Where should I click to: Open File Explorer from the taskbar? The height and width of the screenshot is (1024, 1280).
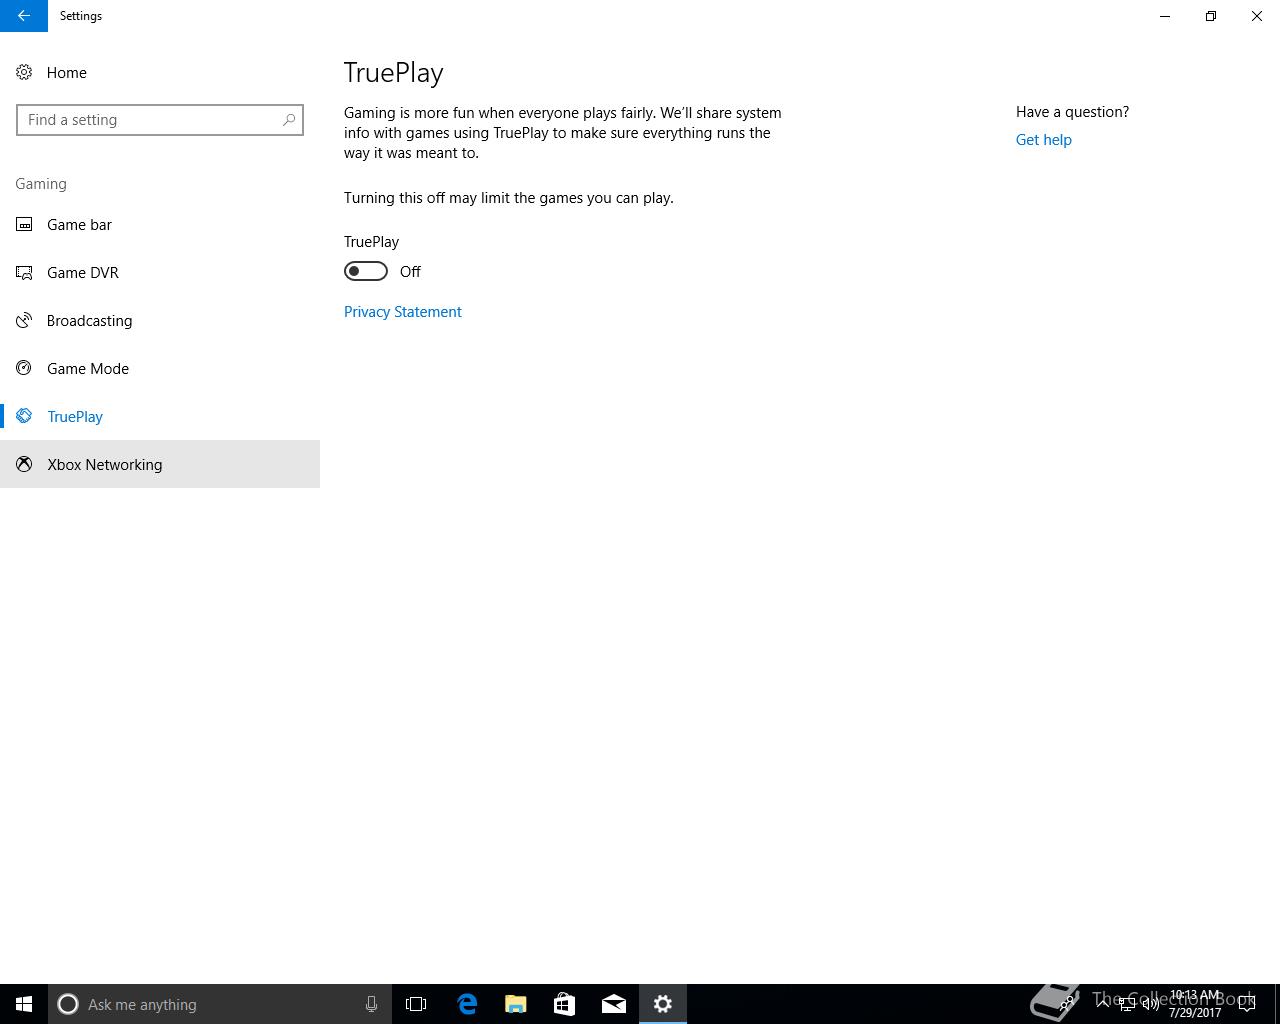(x=516, y=1004)
